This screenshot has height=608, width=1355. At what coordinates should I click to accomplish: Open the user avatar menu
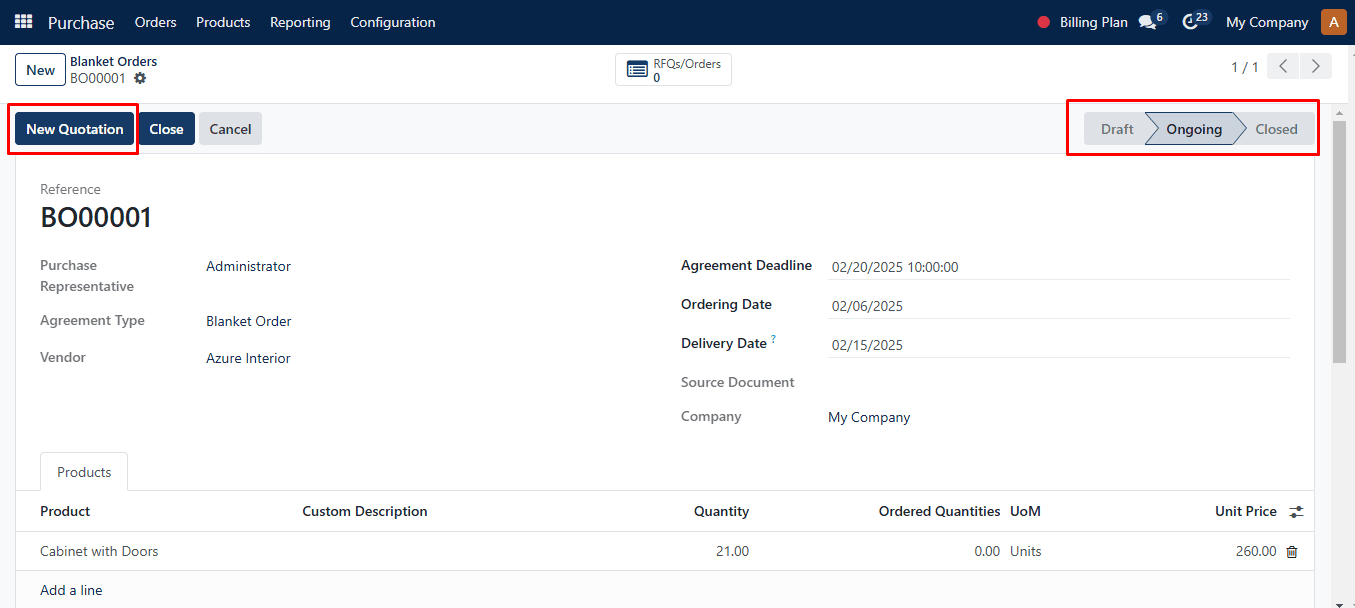tap(1333, 22)
